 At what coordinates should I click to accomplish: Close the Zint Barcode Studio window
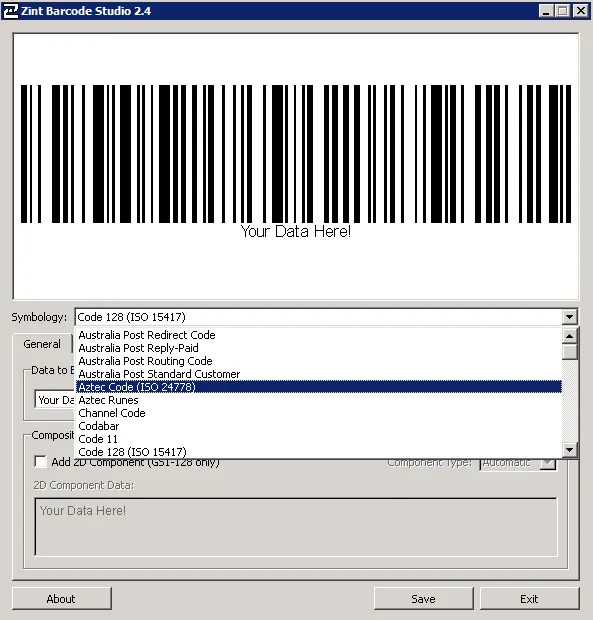point(581,11)
